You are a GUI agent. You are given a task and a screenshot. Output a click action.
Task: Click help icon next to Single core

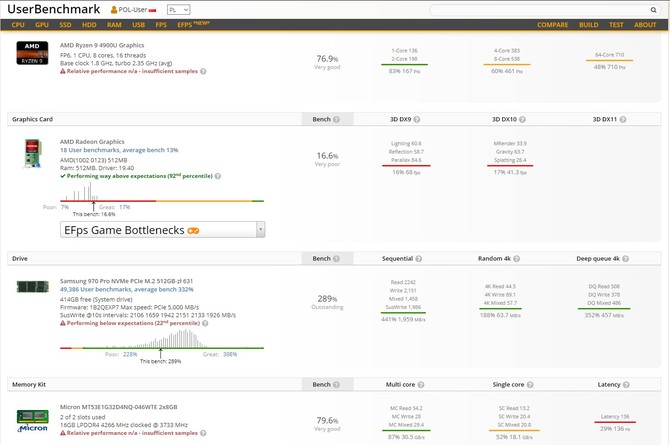[530, 385]
